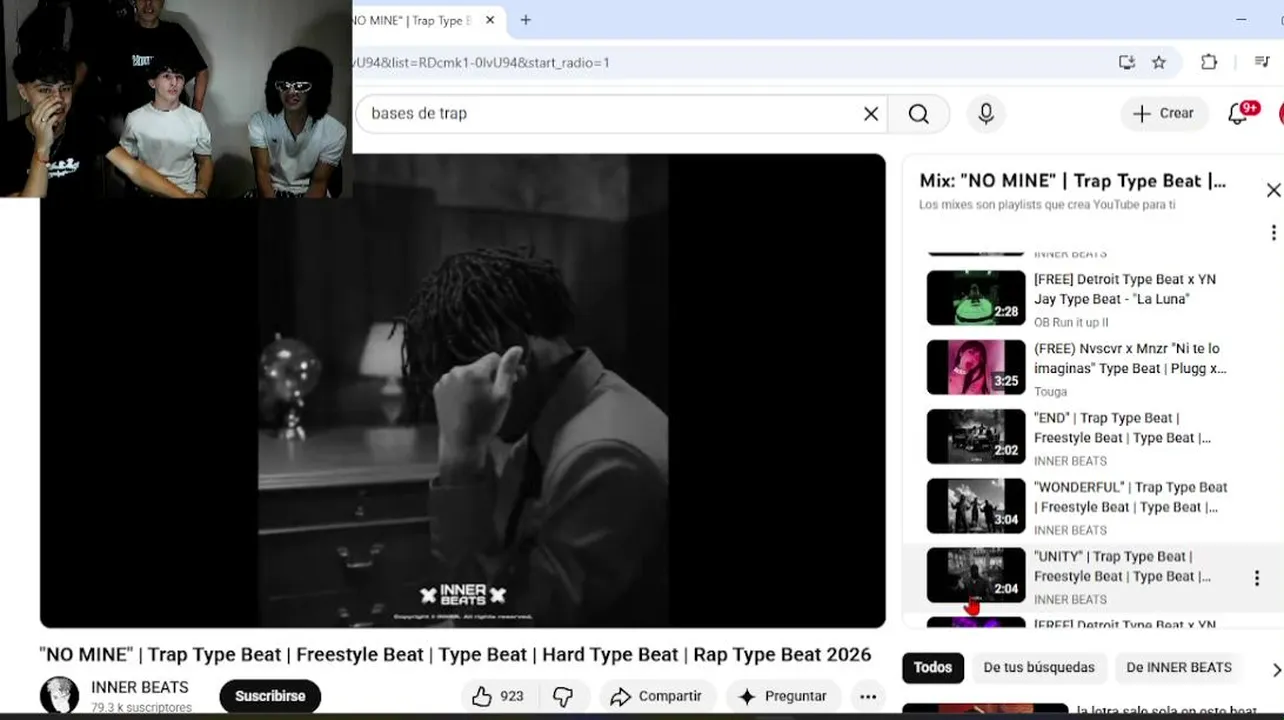Click the browser address bar URL

tap(480, 63)
